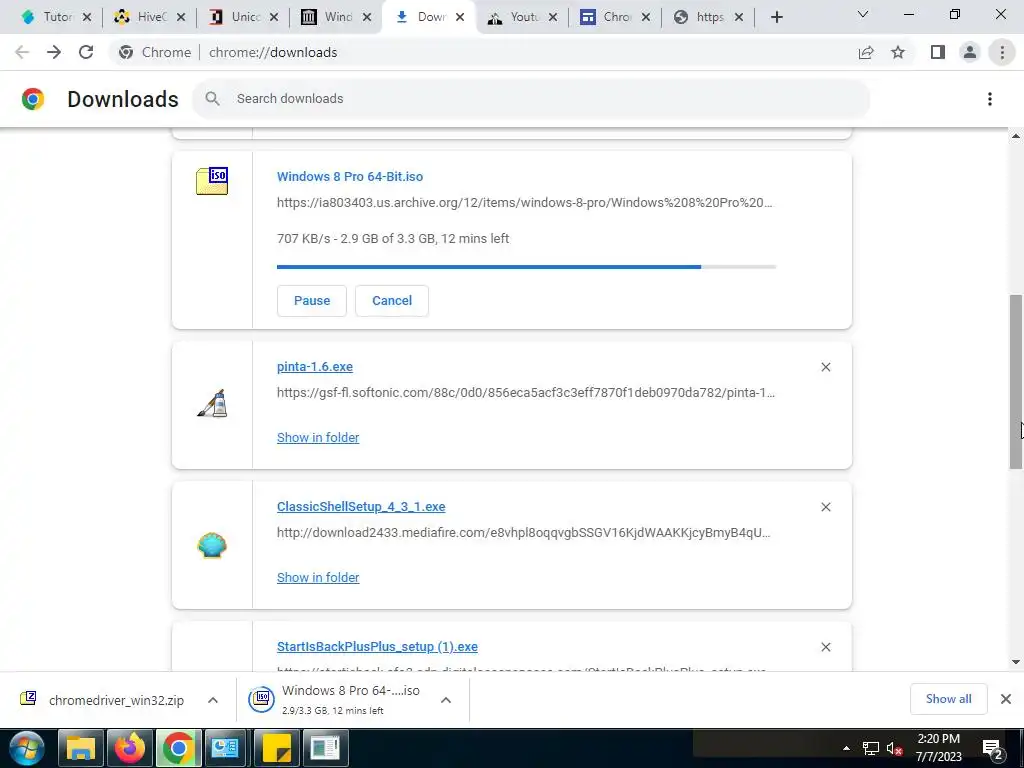Toggle the browser side panel icon
This screenshot has width=1024, height=768.
click(938, 52)
